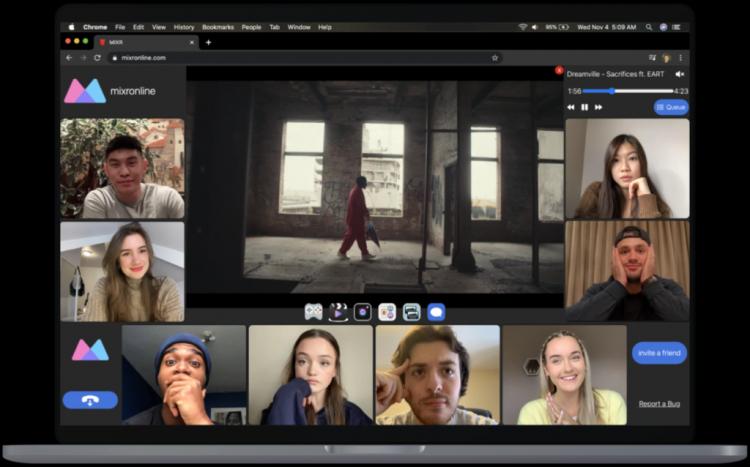Bookmark this page with the star
The height and width of the screenshot is (467, 750).
tap(495, 58)
